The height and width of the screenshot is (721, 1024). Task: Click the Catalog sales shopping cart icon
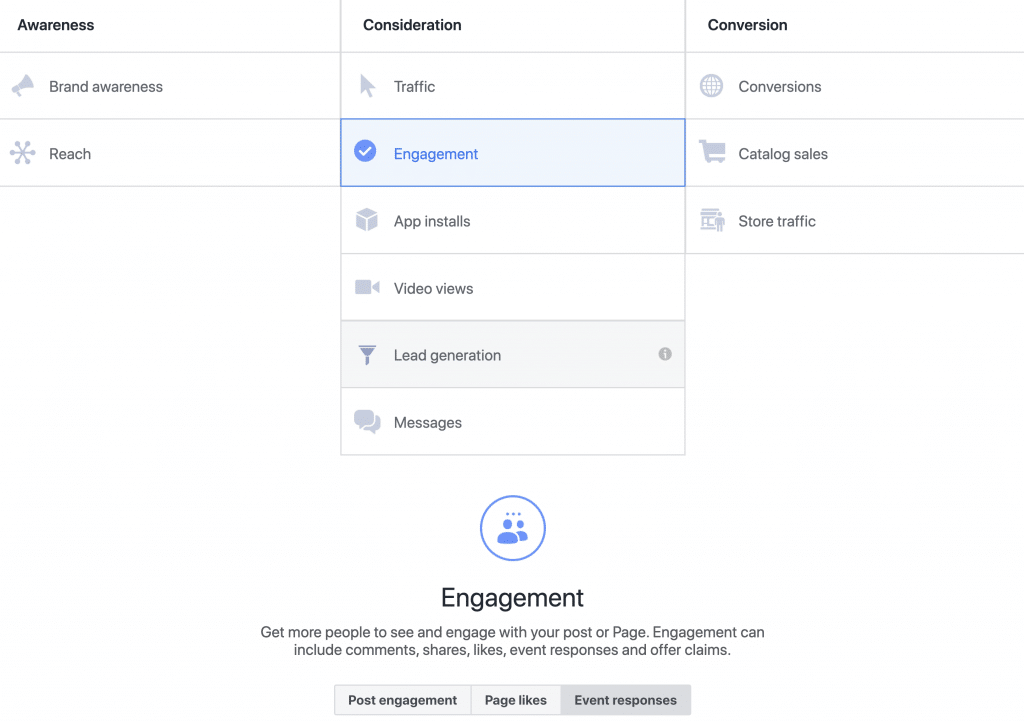click(x=712, y=152)
